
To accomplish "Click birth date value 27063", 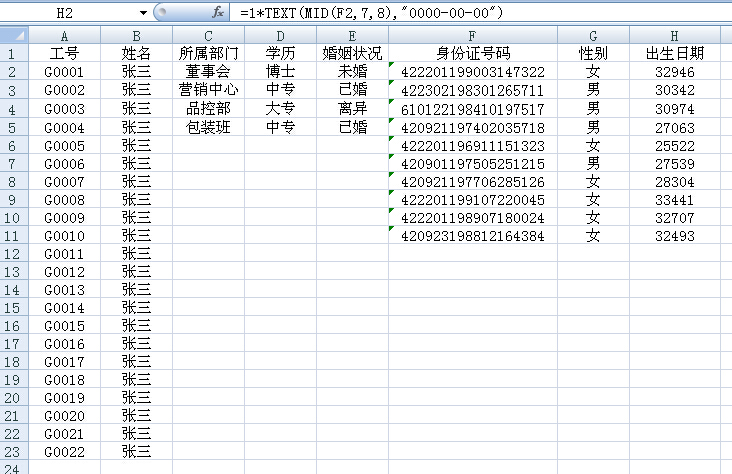I will 675,127.
